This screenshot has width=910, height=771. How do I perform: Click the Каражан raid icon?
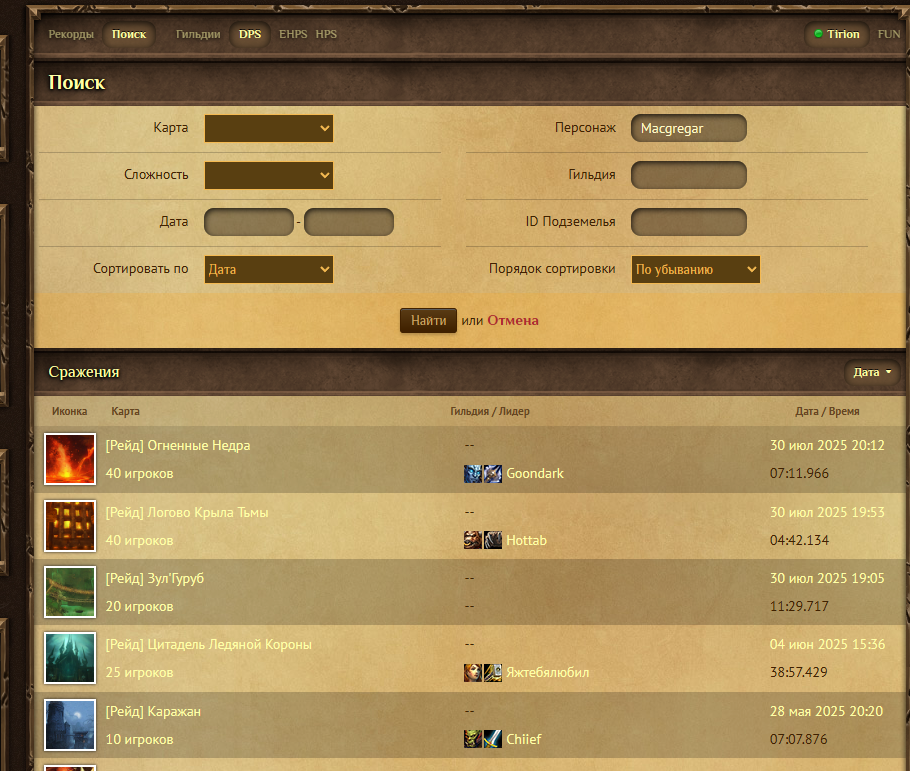click(x=70, y=725)
